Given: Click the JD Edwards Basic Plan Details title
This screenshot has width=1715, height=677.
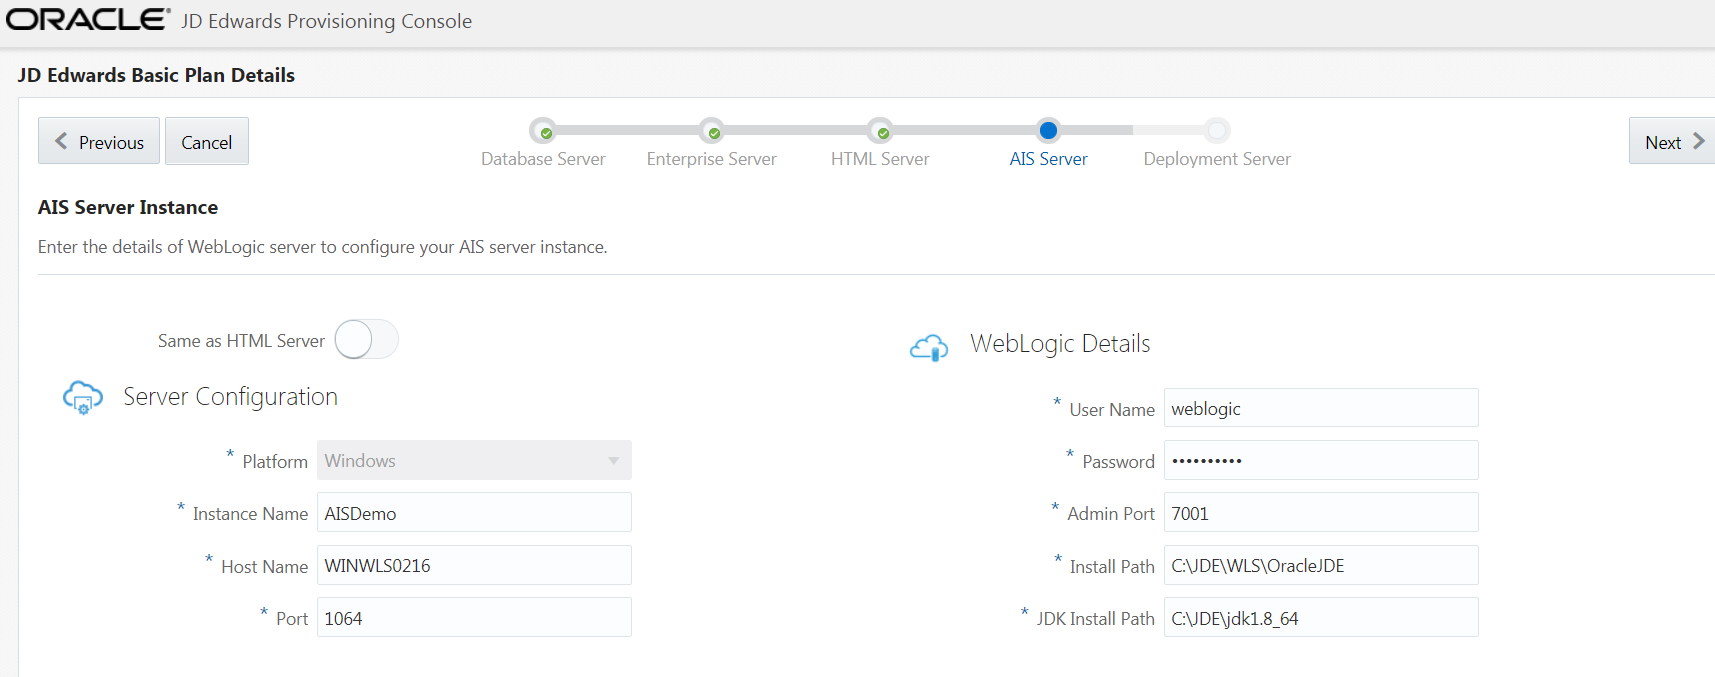Looking at the screenshot, I should tap(156, 75).
